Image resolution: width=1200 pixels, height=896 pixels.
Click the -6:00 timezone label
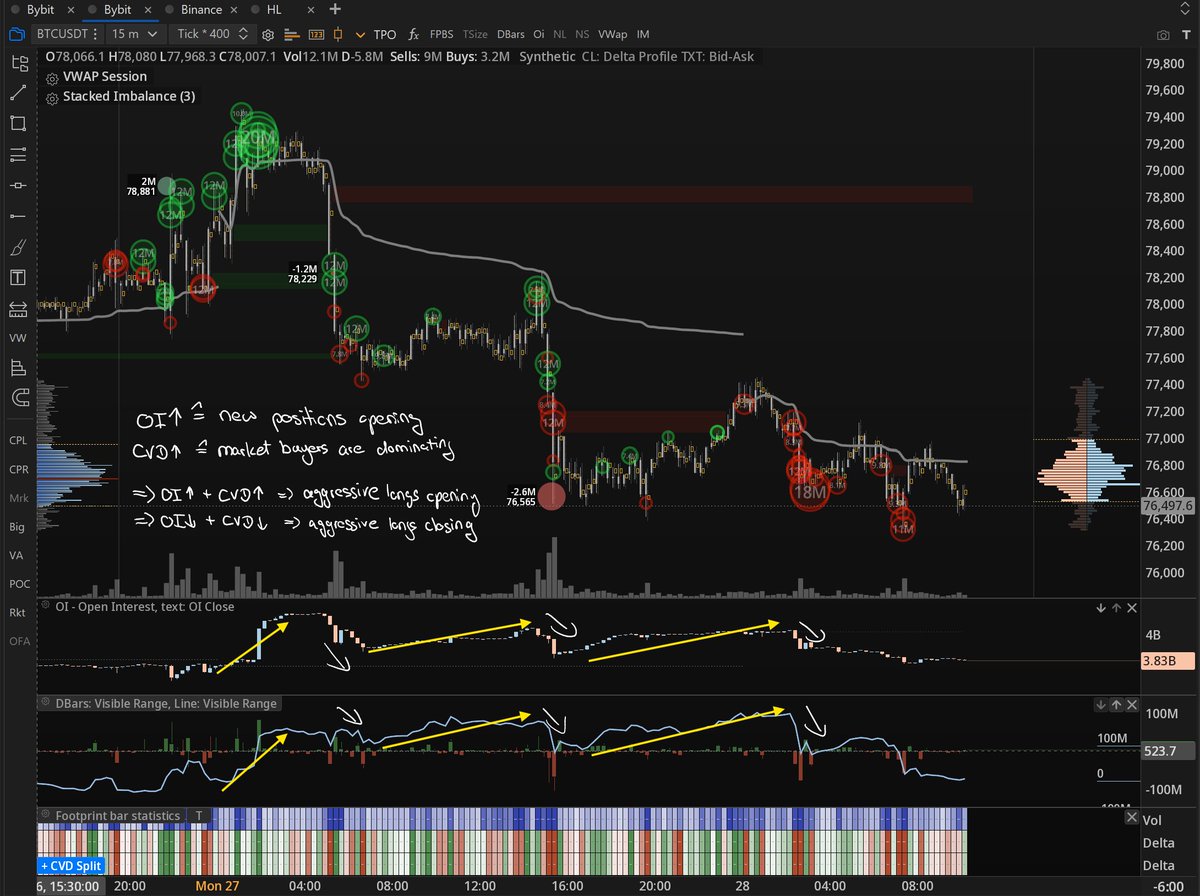click(x=1168, y=886)
